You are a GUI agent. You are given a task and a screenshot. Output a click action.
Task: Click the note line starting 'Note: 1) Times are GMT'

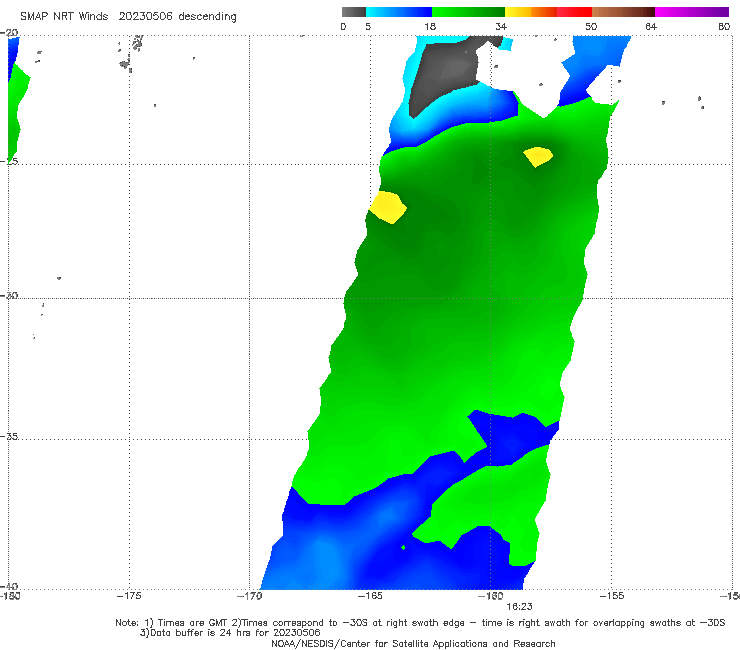coord(420,623)
